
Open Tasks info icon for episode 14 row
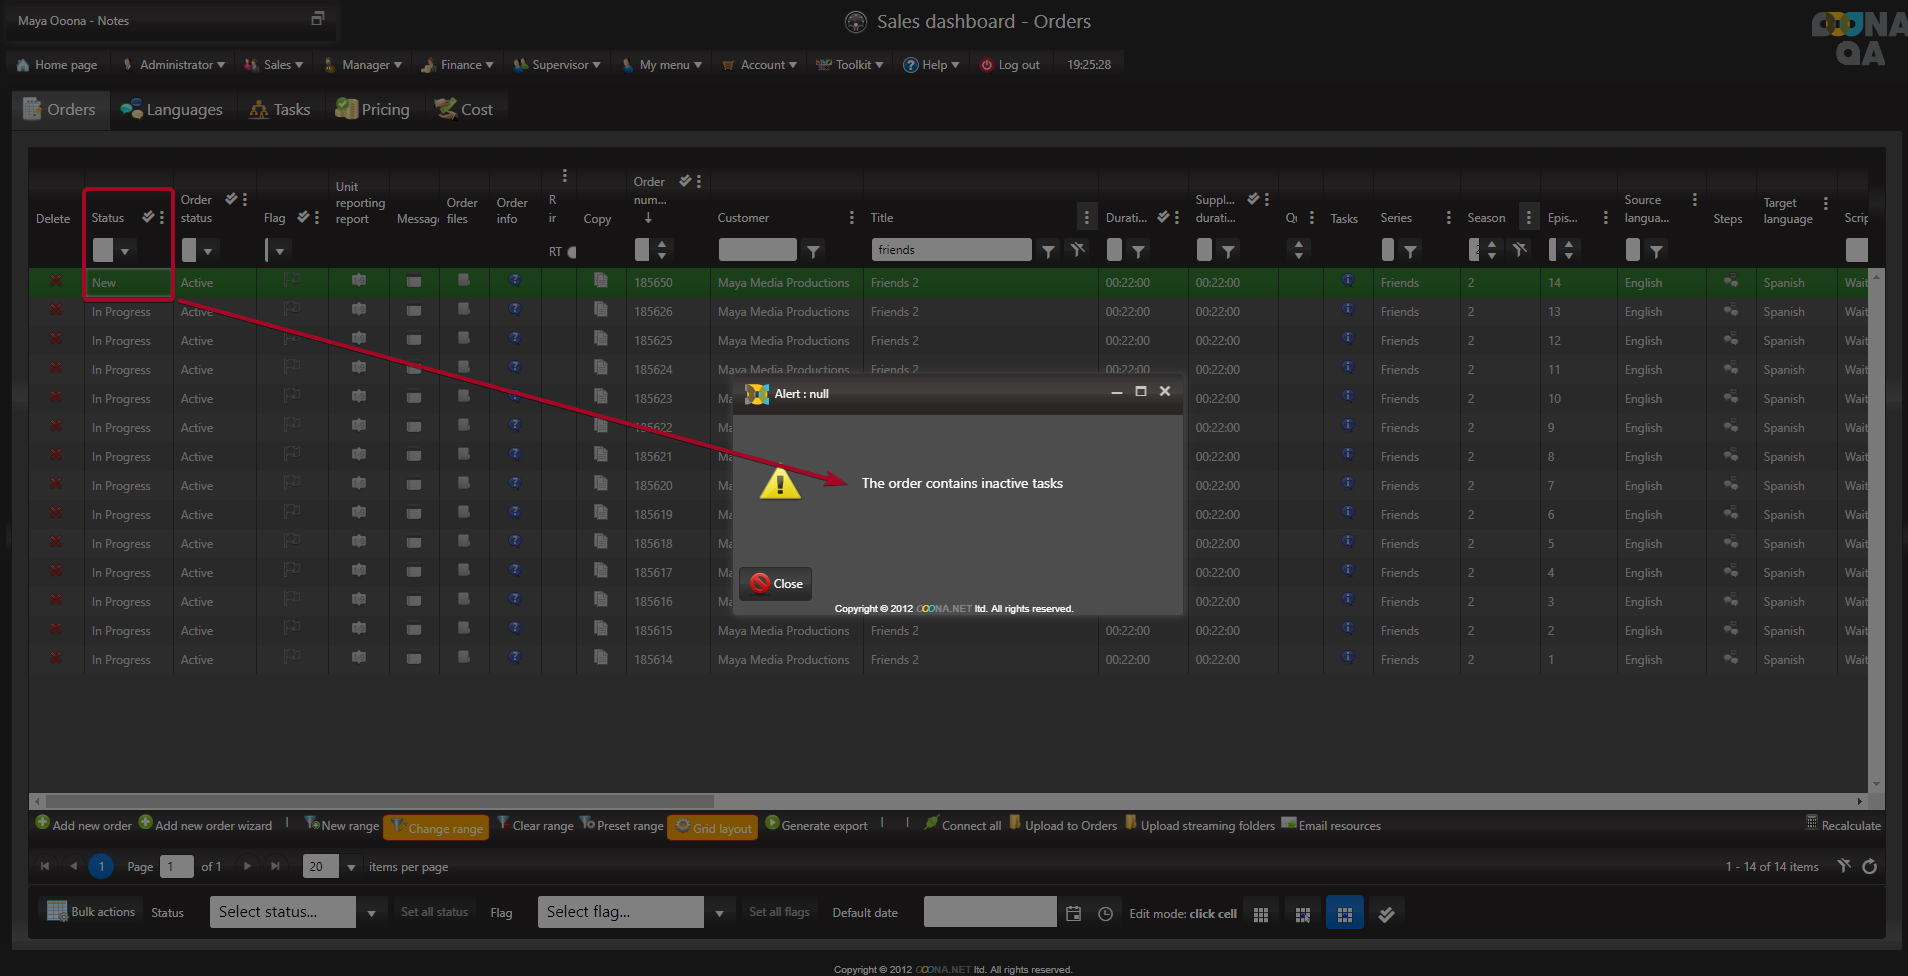[x=1347, y=281]
